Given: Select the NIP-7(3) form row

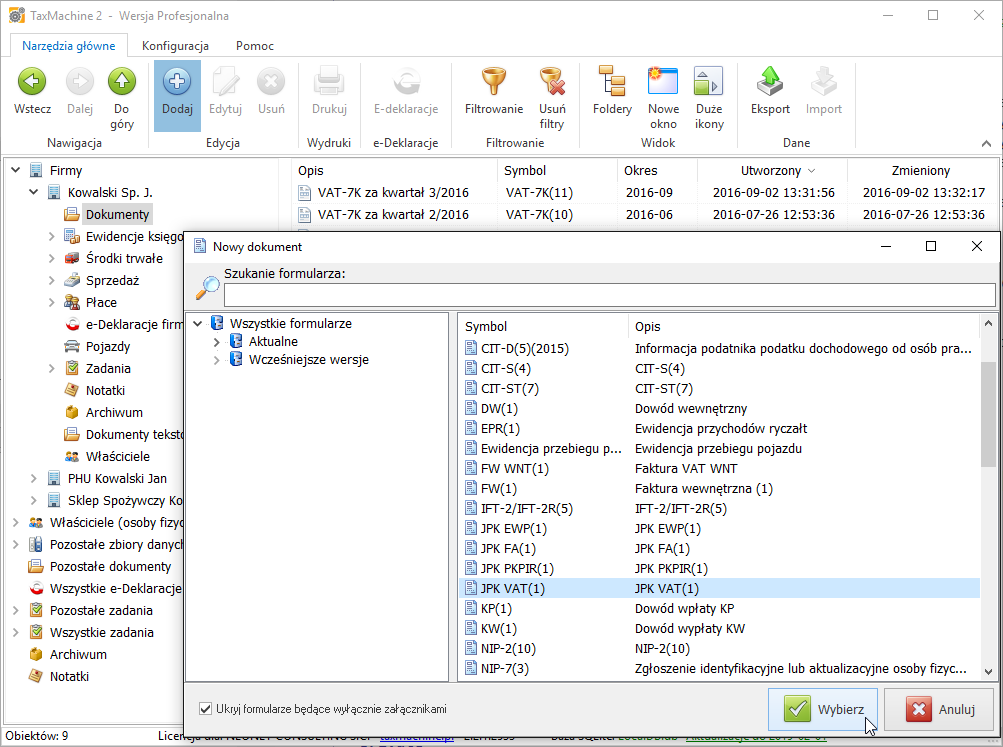Looking at the screenshot, I should pos(719,668).
